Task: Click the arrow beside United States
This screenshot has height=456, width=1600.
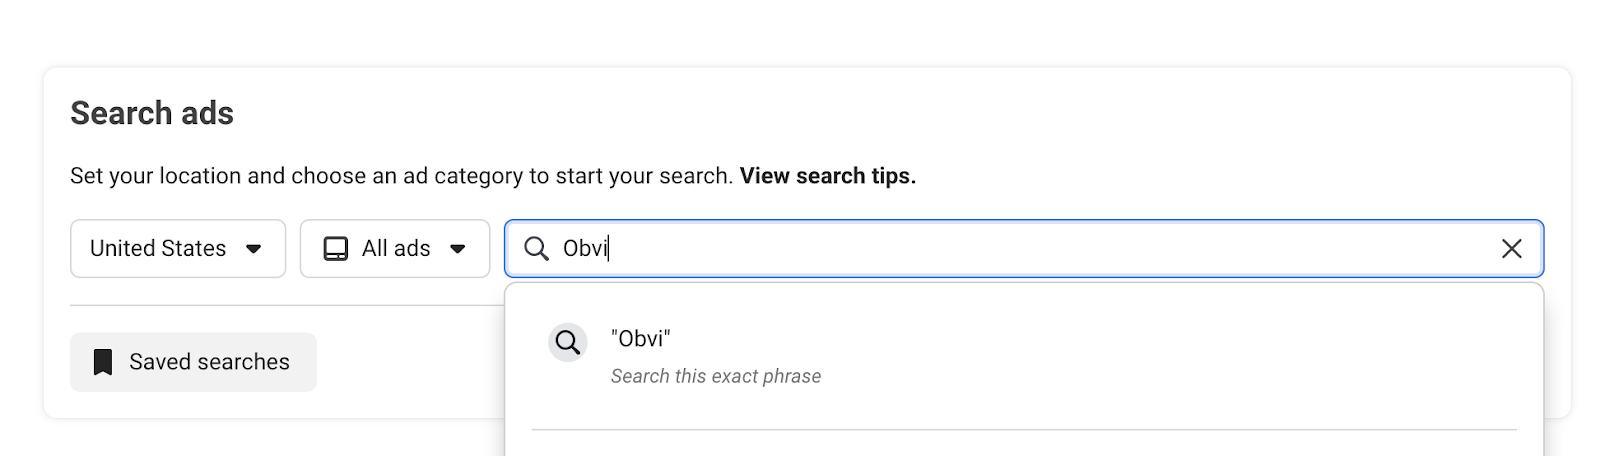Action: click(x=254, y=249)
